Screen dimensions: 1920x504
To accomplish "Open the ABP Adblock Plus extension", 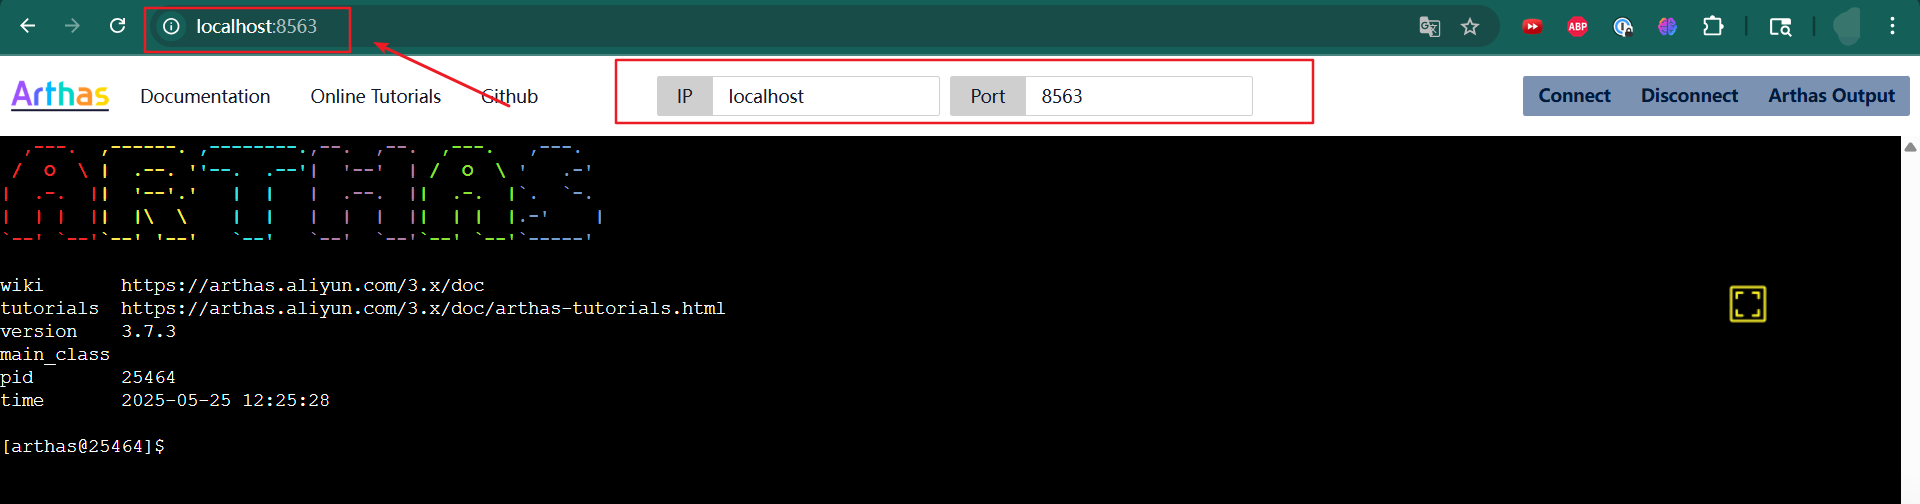I will [x=1578, y=27].
